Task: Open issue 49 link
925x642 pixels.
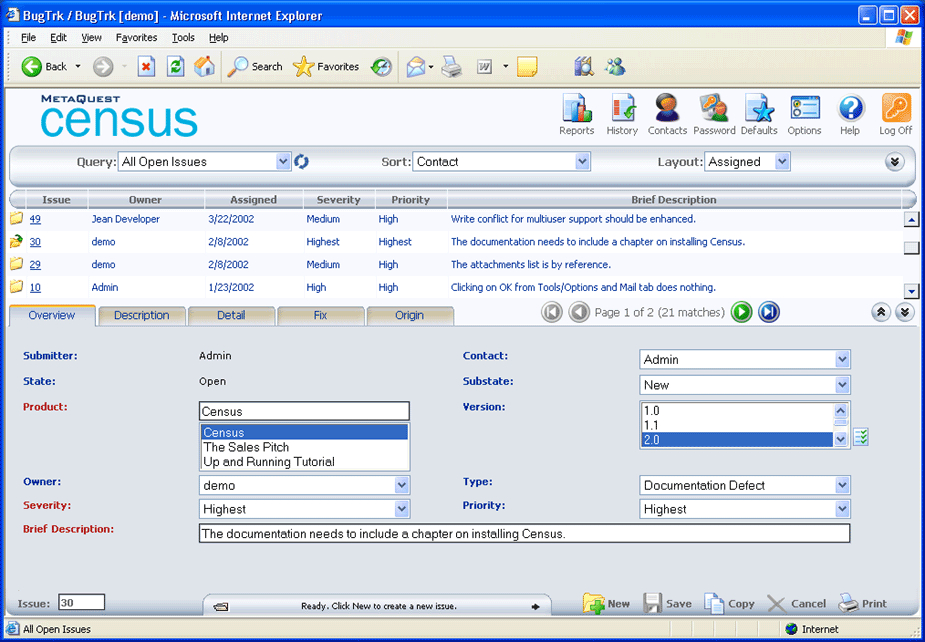Action: click(x=35, y=219)
